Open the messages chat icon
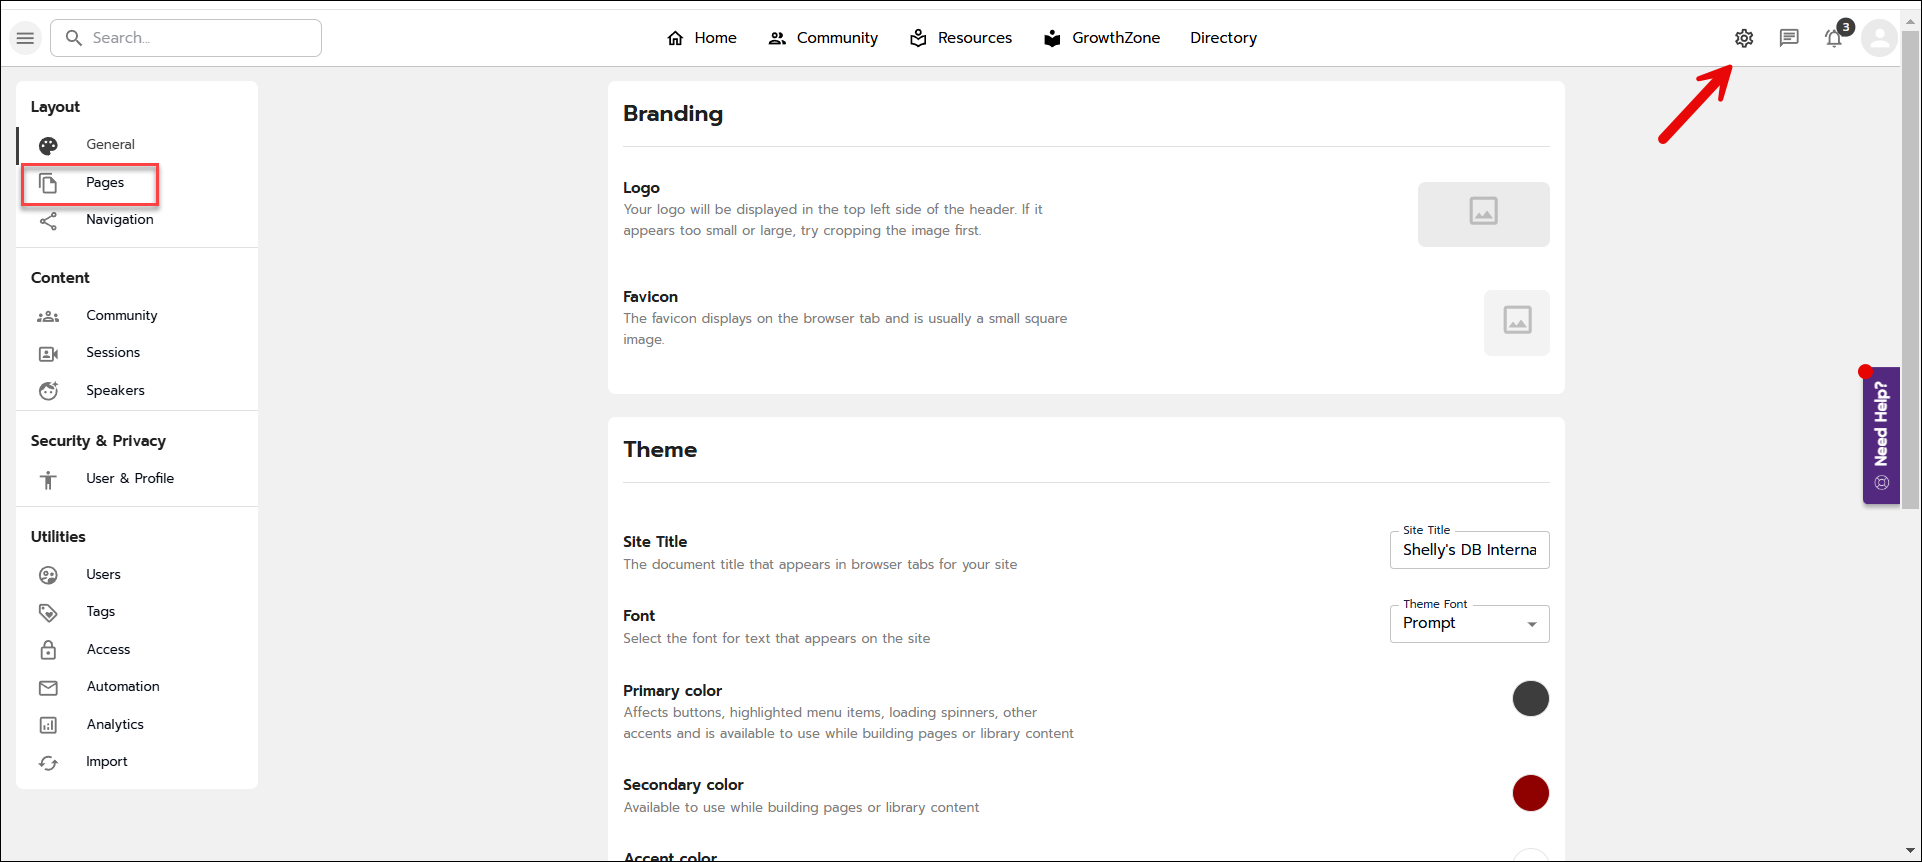The image size is (1922, 862). pos(1789,38)
